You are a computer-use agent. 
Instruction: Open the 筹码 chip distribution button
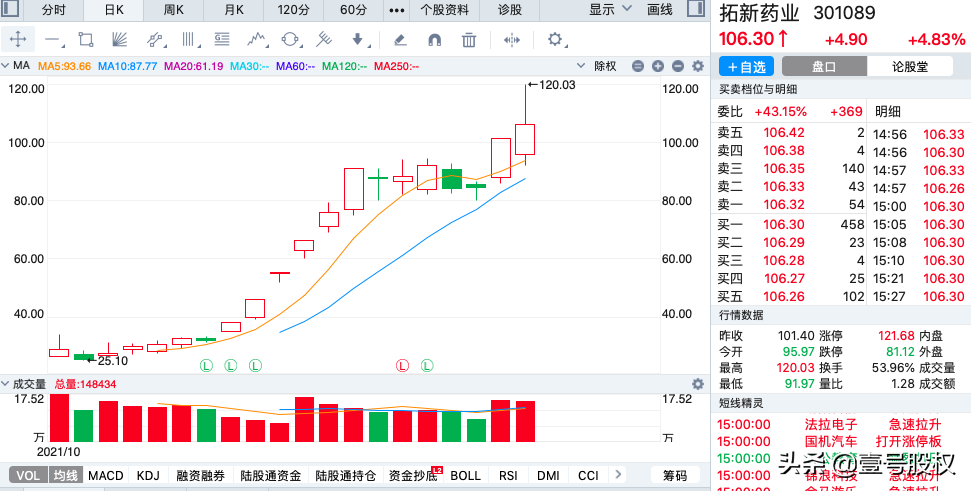coord(675,476)
